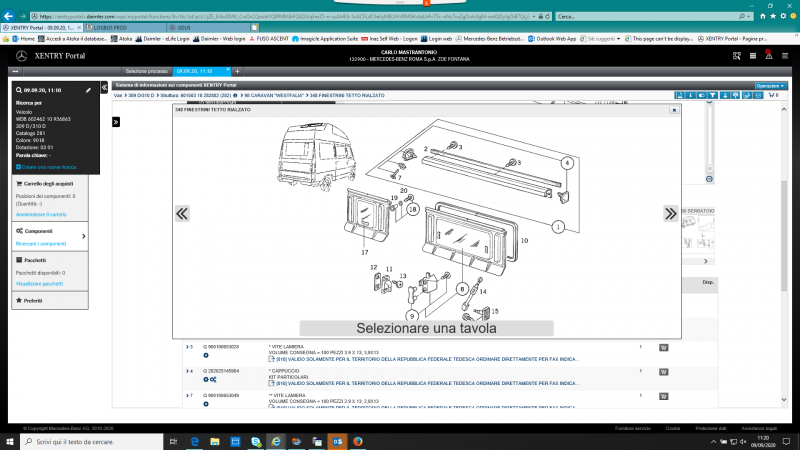
Task: Open the warning notifications icon with red dot
Action: (769, 55)
